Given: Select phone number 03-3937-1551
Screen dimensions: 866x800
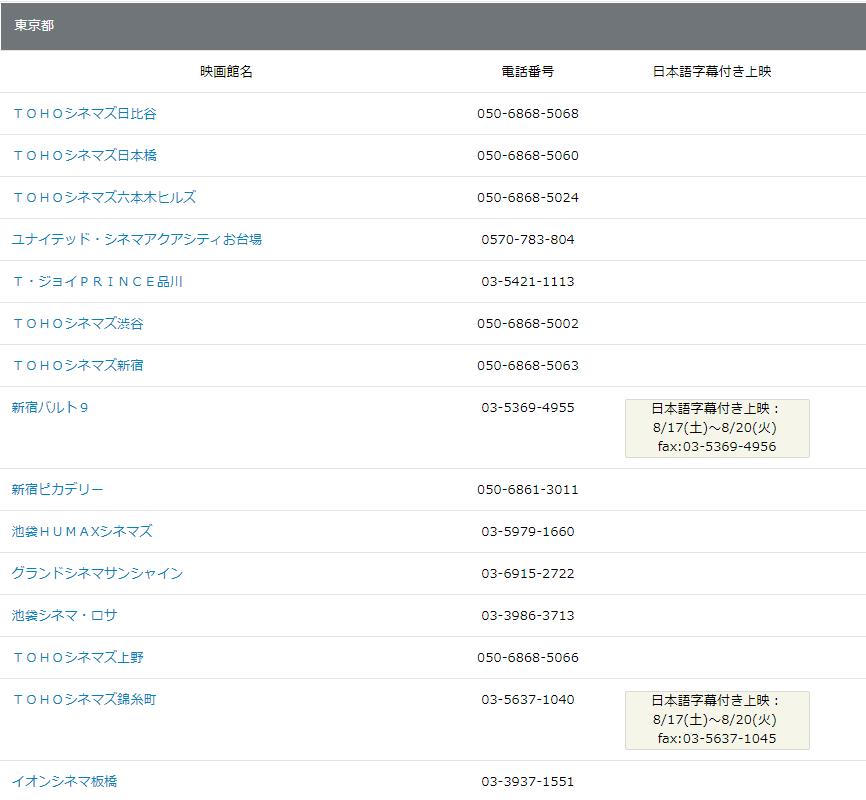Looking at the screenshot, I should pyautogui.click(x=527, y=781).
